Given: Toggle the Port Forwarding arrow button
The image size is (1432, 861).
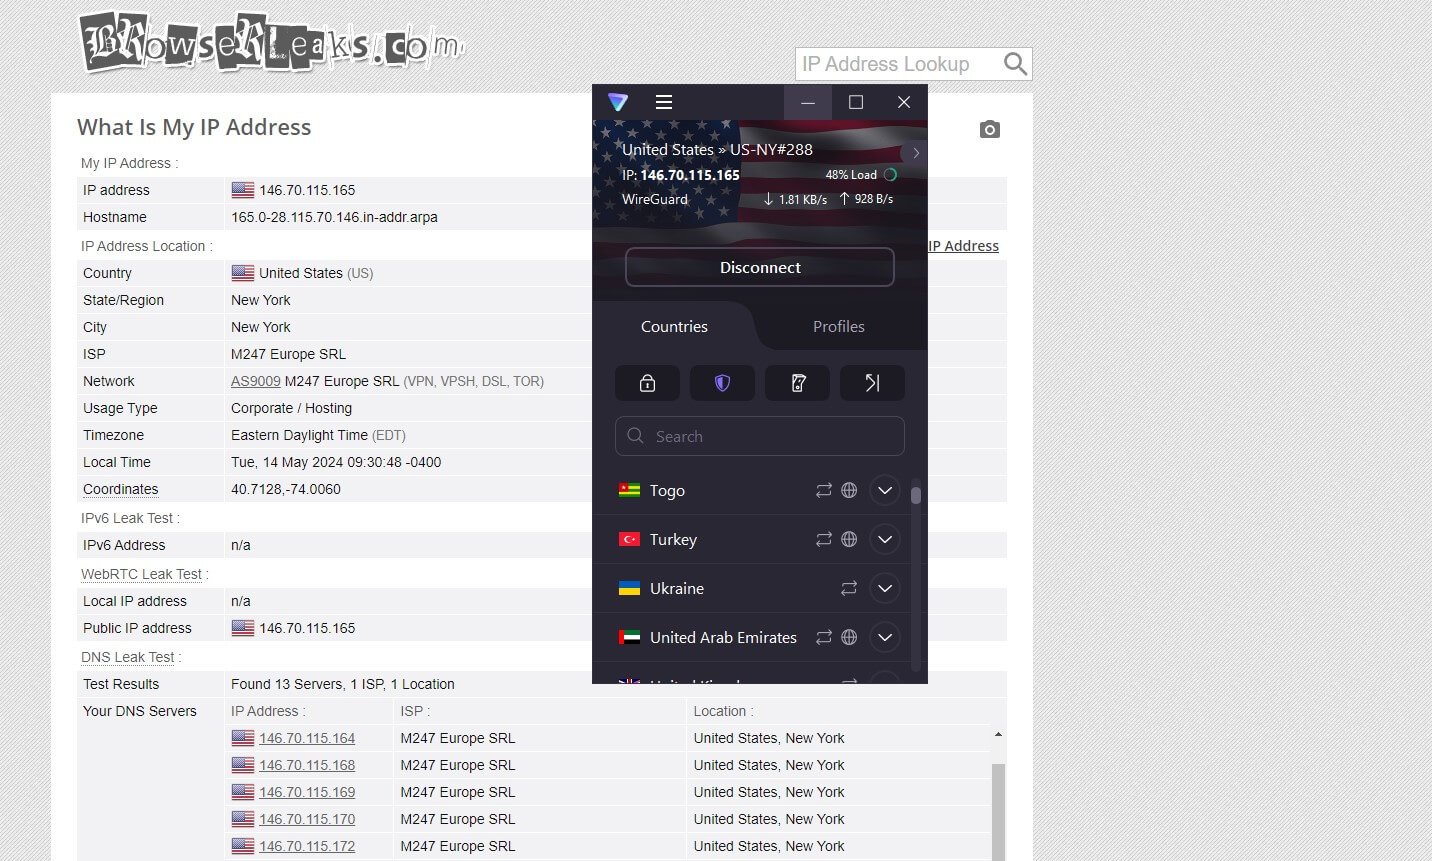Looking at the screenshot, I should 872,383.
